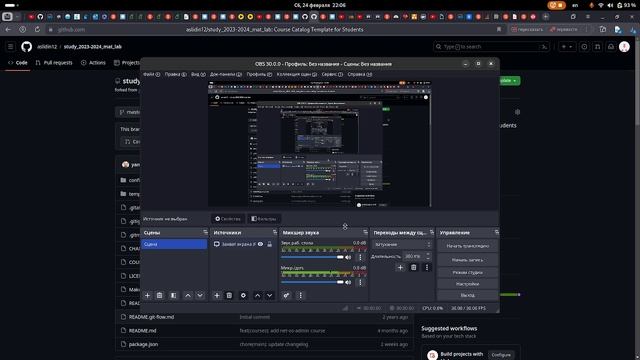Image resolution: width=640 pixels, height=360 pixels.
Task: Open OBS Help menu
Action: (x=360, y=74)
